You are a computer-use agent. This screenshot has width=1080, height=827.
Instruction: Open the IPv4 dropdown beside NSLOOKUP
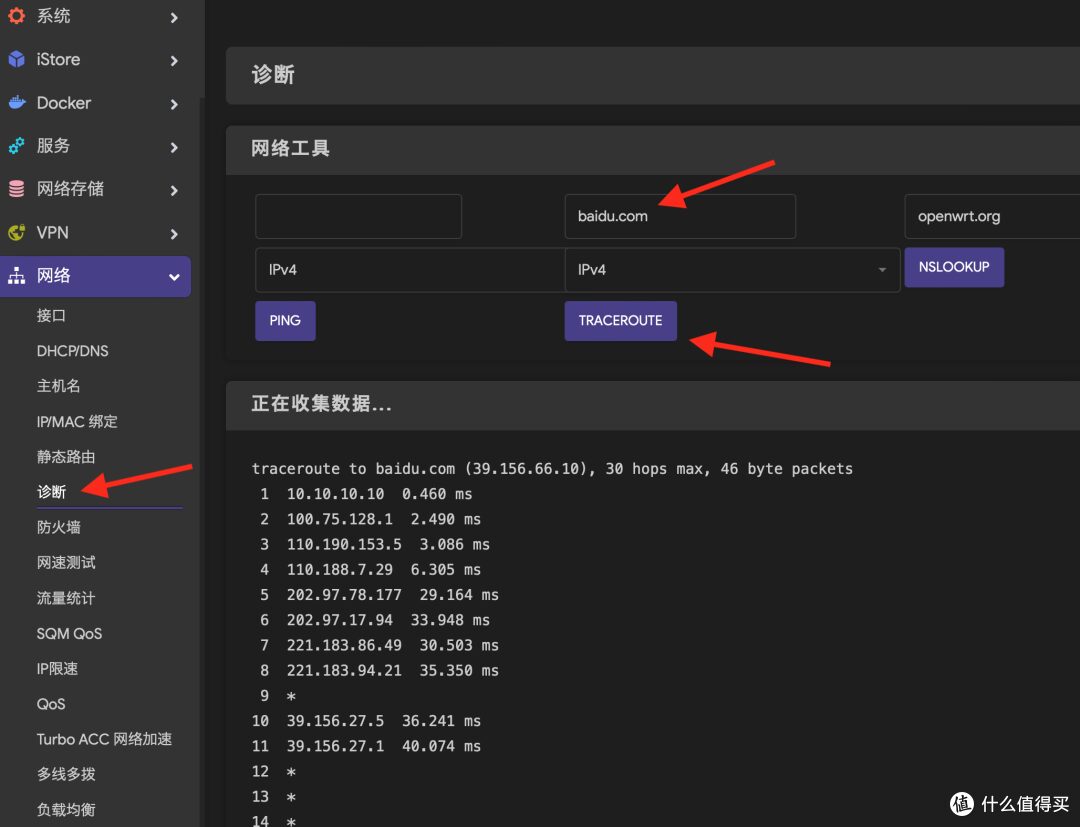[730, 269]
